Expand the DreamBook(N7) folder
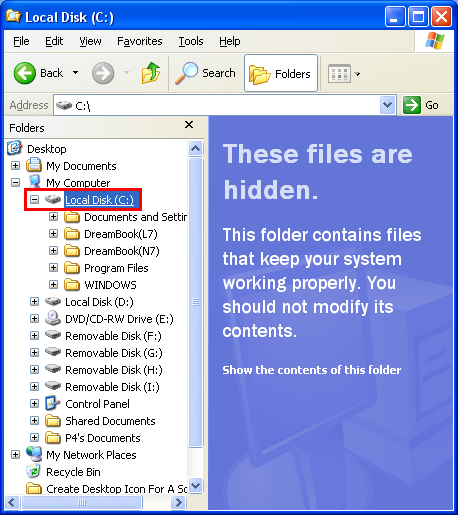 point(53,251)
